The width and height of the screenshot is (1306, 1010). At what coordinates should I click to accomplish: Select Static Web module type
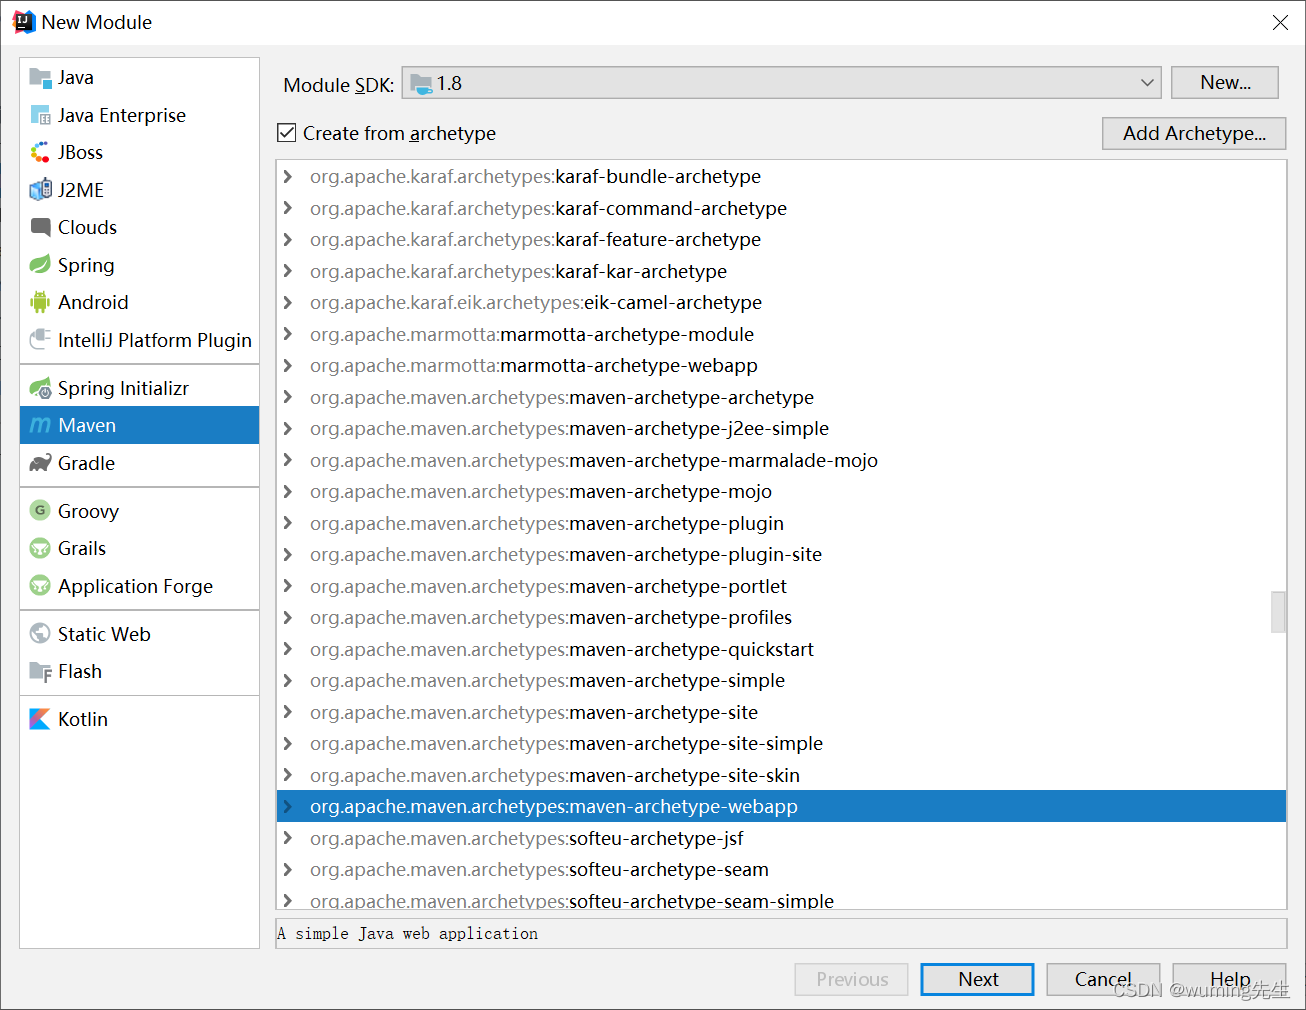139,634
